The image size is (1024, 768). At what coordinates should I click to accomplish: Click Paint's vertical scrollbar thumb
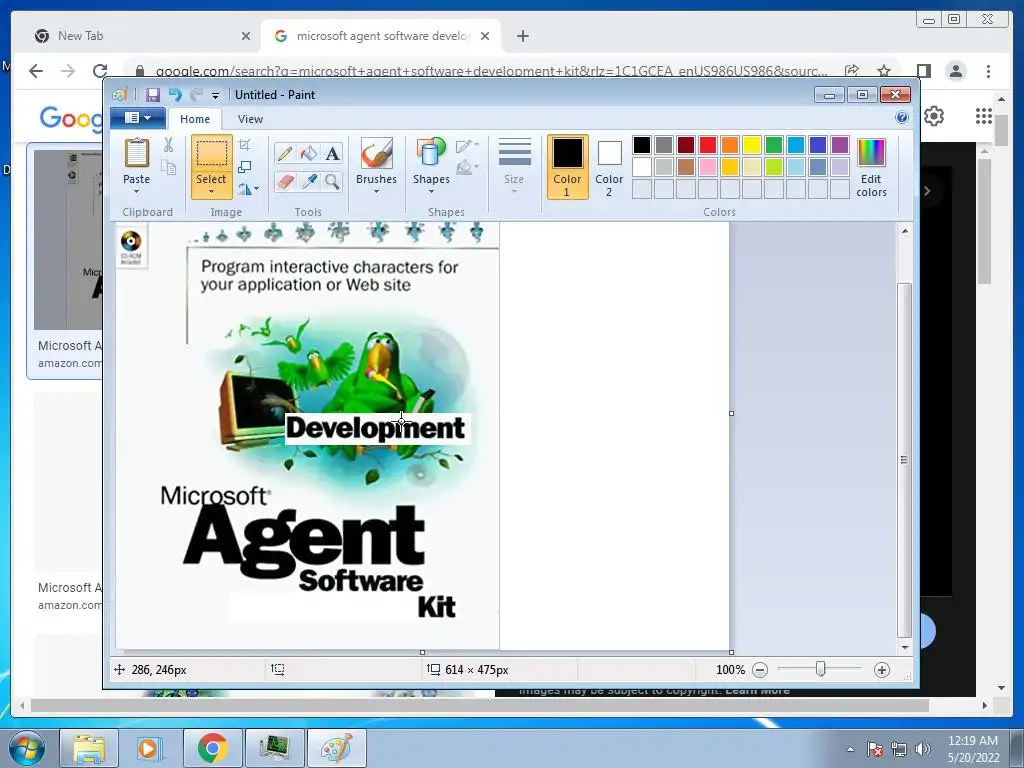pos(904,460)
